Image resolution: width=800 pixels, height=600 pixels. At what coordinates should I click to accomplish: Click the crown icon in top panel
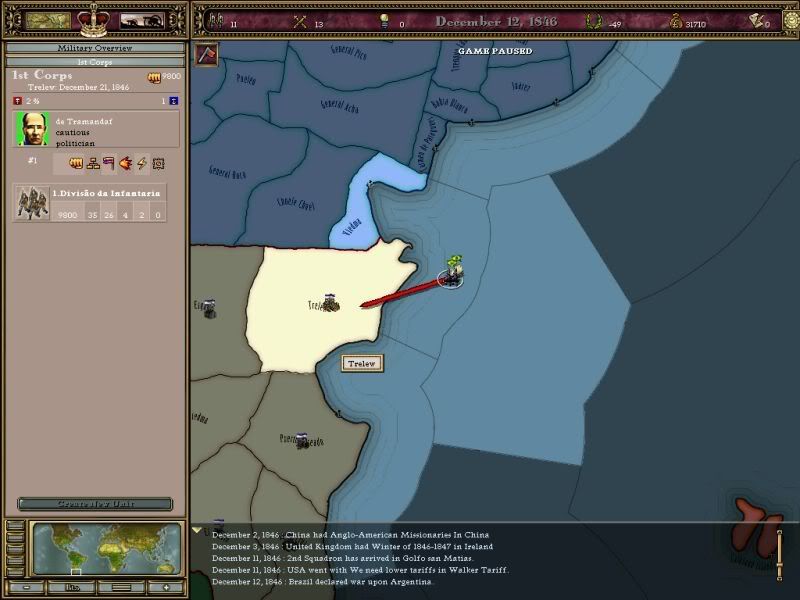(x=93, y=18)
